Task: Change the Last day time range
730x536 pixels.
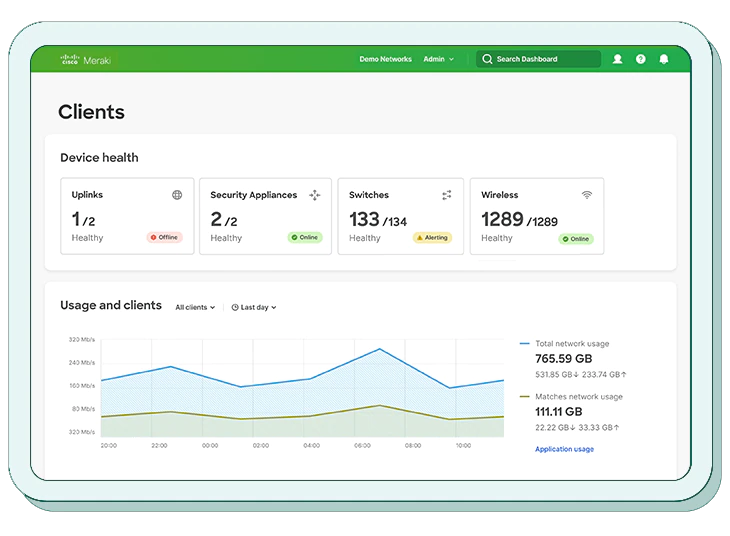Action: (x=254, y=307)
